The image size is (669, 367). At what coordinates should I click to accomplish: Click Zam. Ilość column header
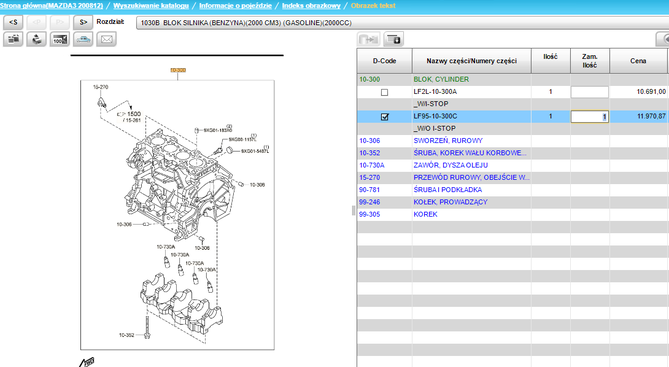[x=590, y=61]
